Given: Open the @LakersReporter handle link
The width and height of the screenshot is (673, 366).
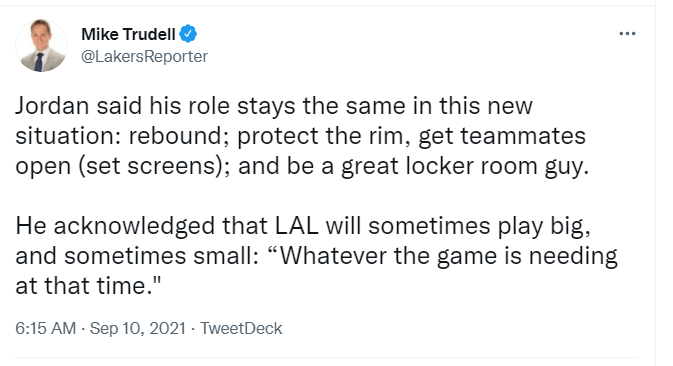Looking at the screenshot, I should tap(144, 56).
